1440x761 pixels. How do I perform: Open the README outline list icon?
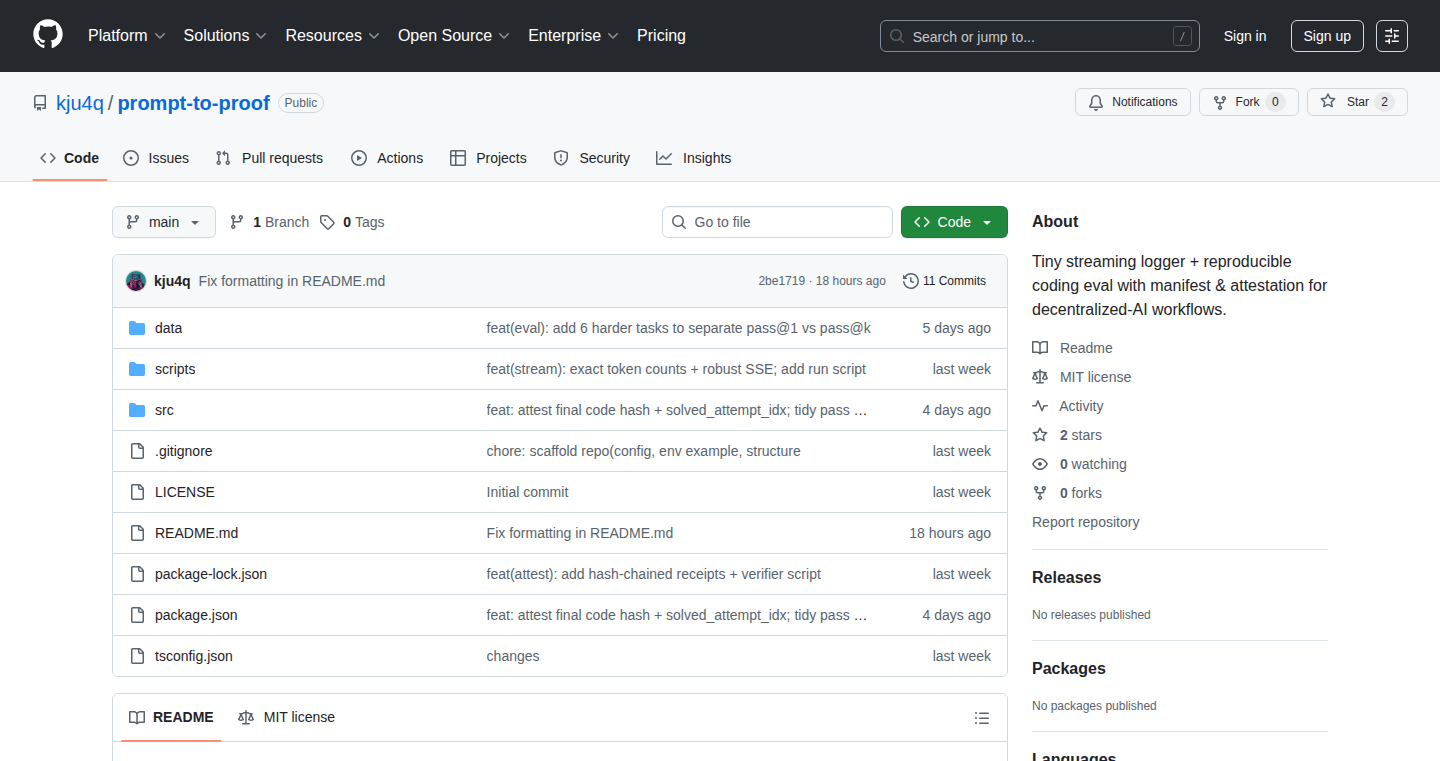click(982, 718)
